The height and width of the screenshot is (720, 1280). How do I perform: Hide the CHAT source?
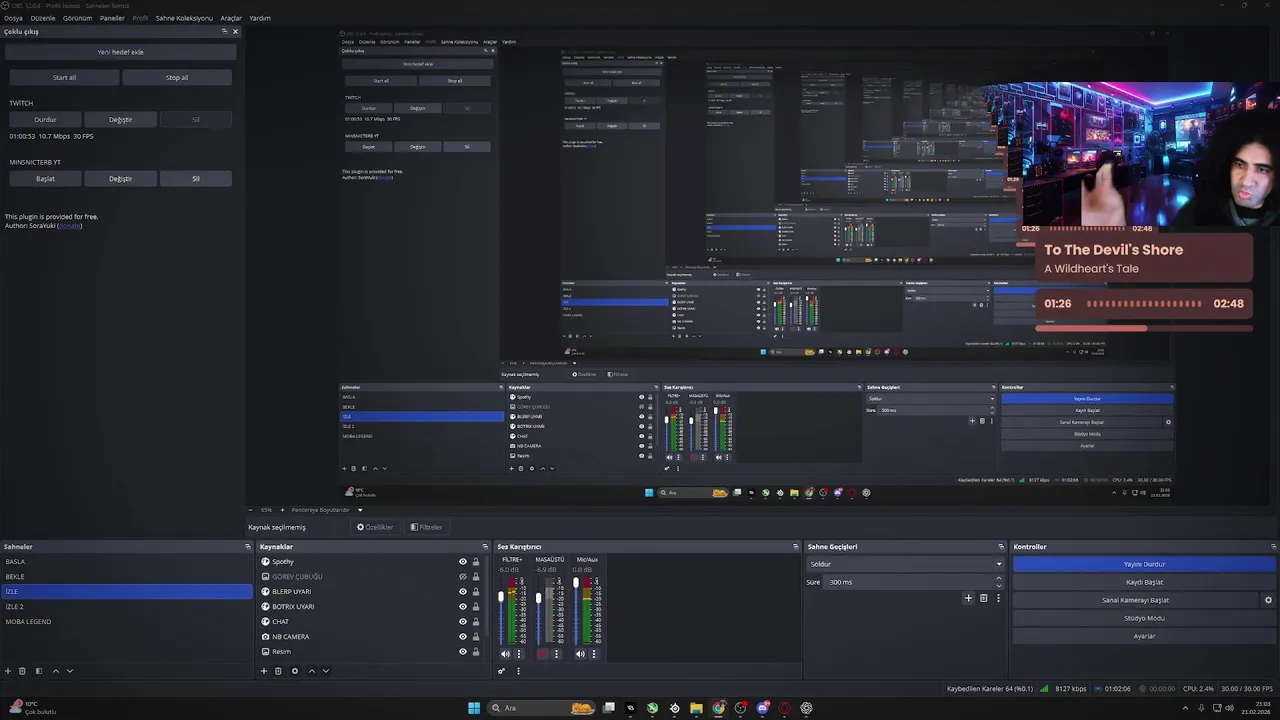coord(462,622)
